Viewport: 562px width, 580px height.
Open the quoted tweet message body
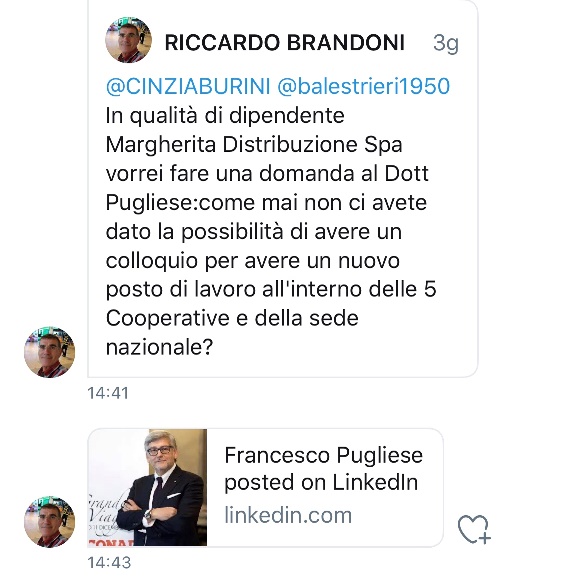pos(271,231)
